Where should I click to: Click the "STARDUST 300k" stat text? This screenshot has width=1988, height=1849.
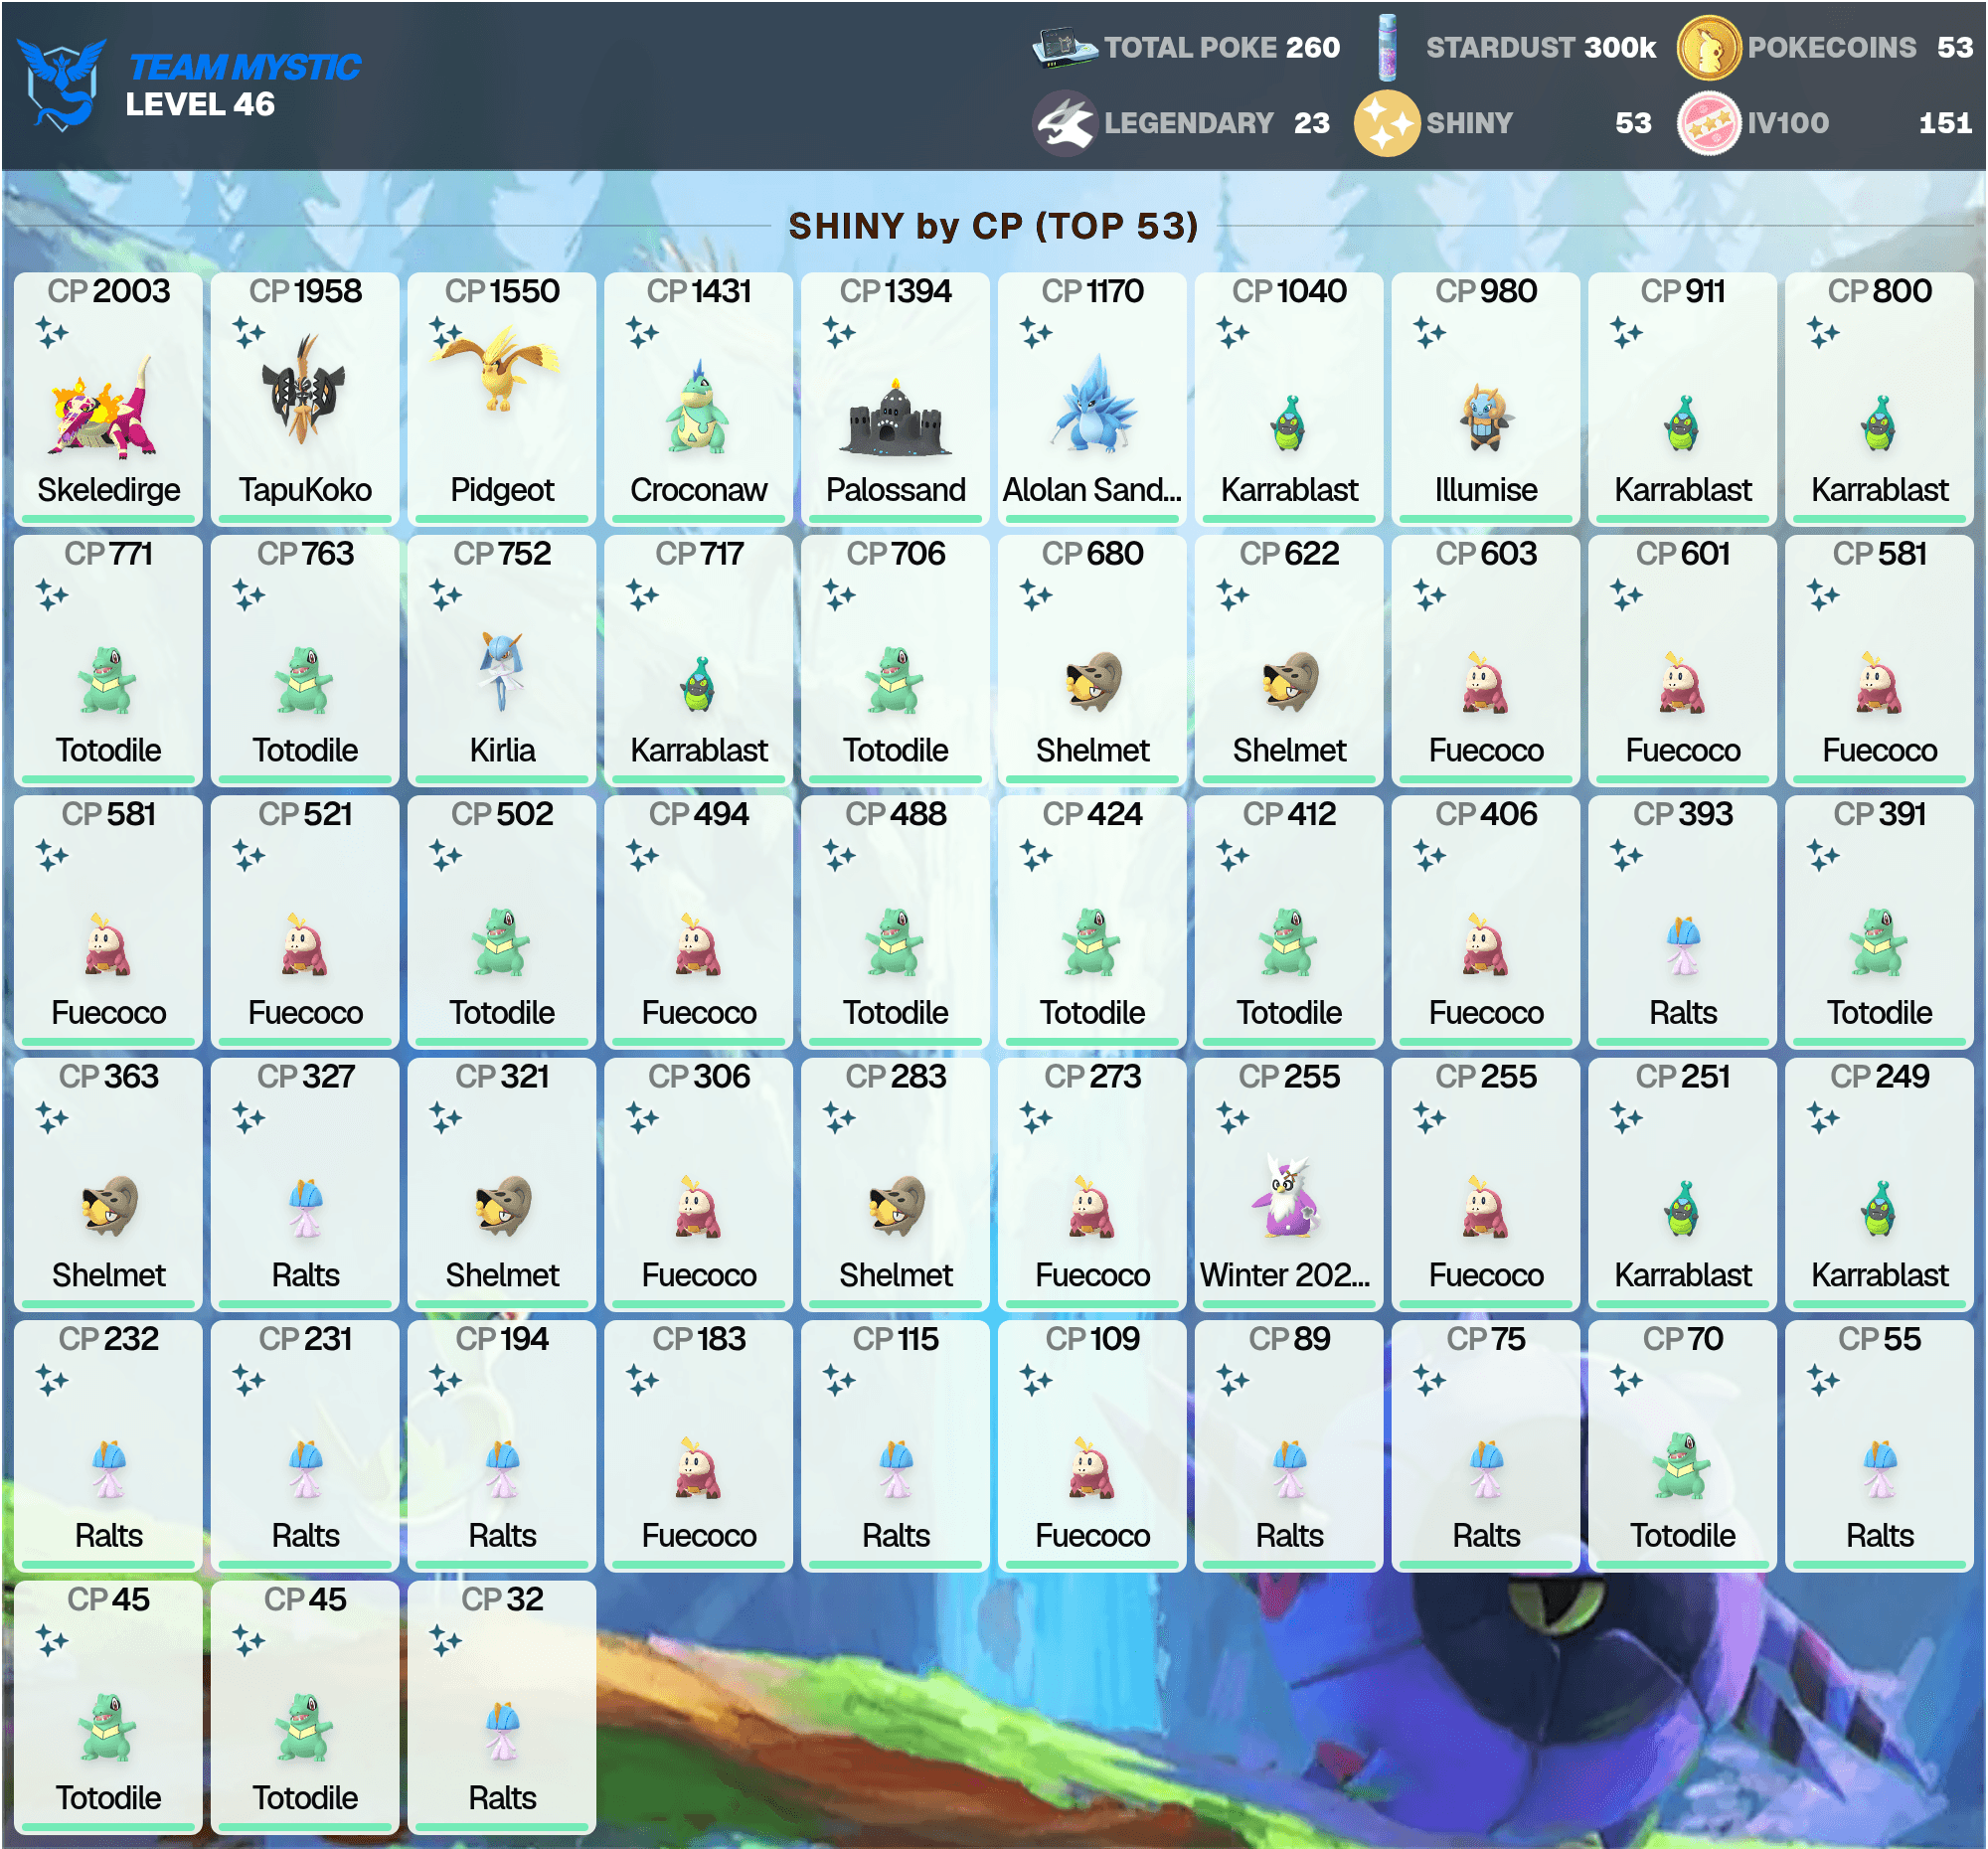tap(1541, 47)
